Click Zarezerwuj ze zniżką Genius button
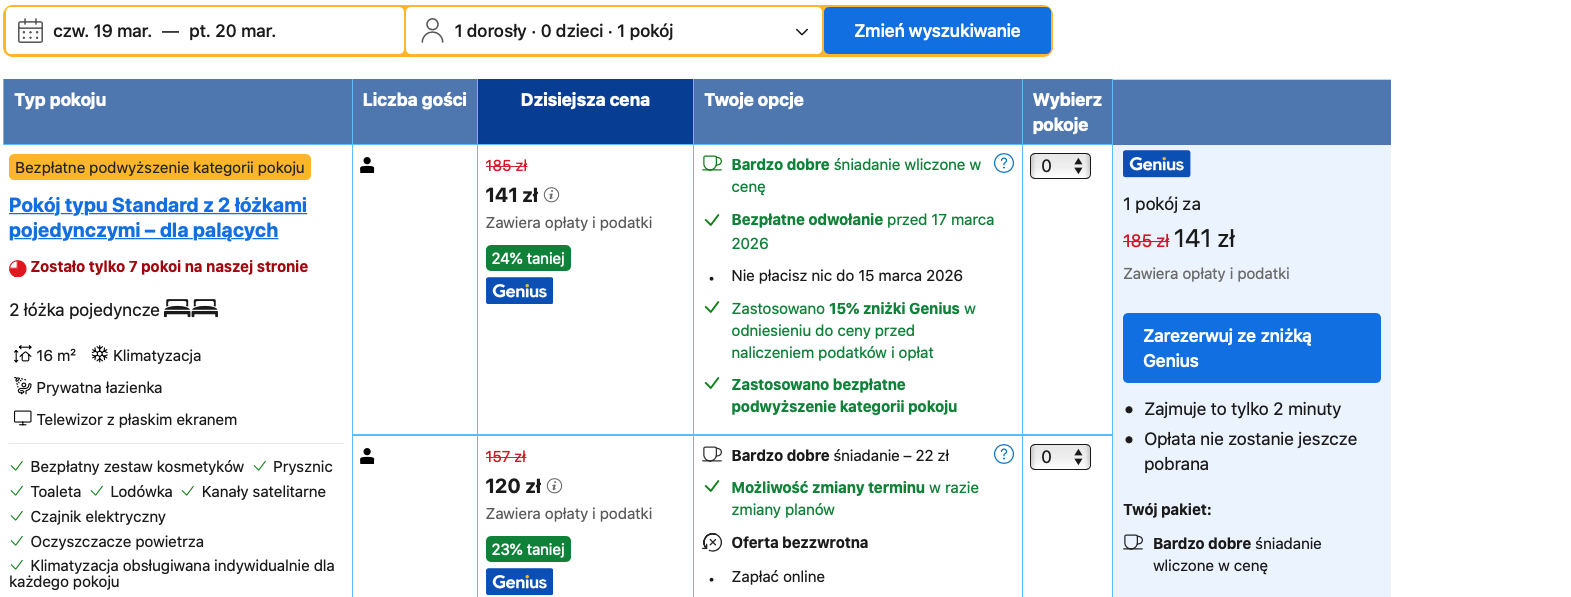1571x597 pixels. [1251, 348]
